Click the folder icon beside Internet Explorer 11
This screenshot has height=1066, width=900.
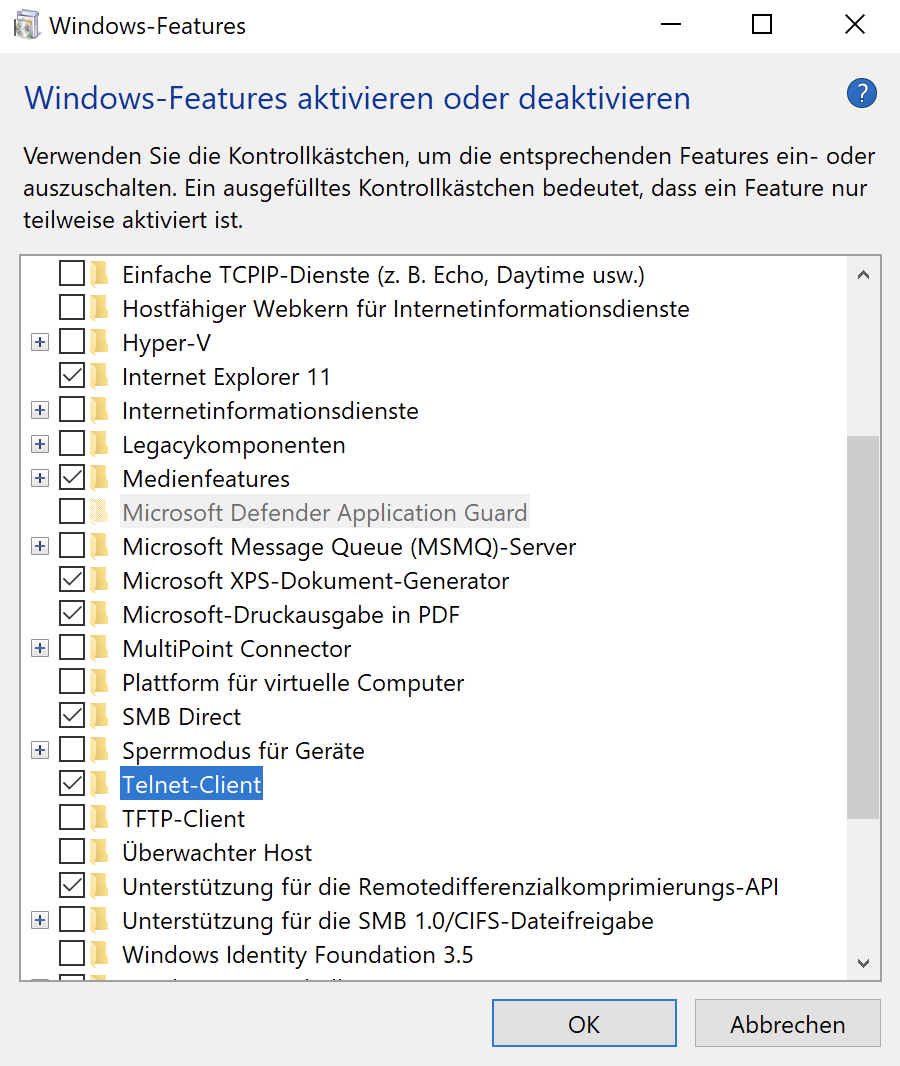pyautogui.click(x=100, y=376)
